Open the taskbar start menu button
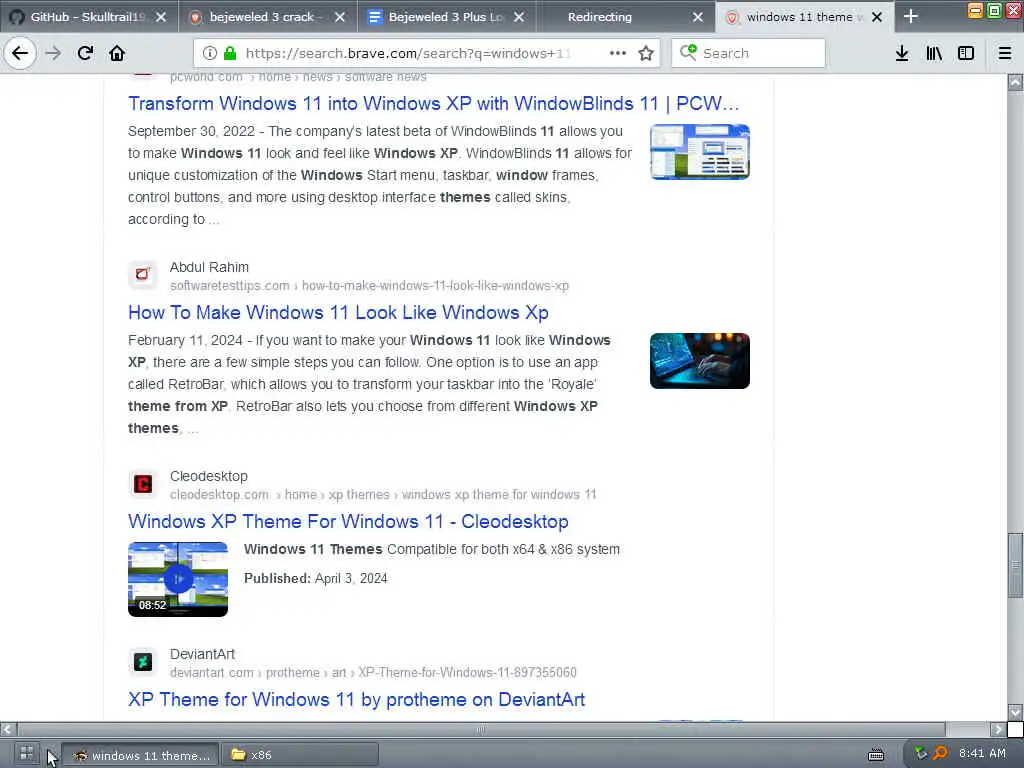The image size is (1024, 768). (26, 754)
